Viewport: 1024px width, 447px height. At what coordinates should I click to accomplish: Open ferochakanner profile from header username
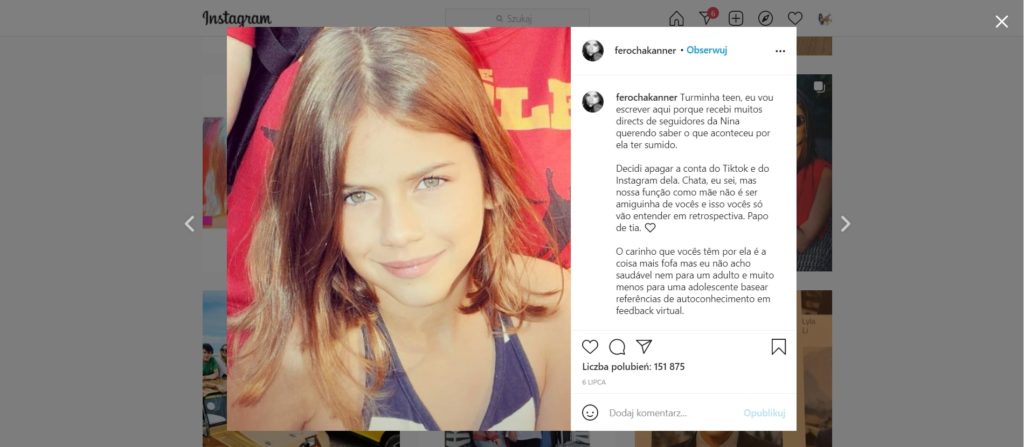click(x=645, y=50)
